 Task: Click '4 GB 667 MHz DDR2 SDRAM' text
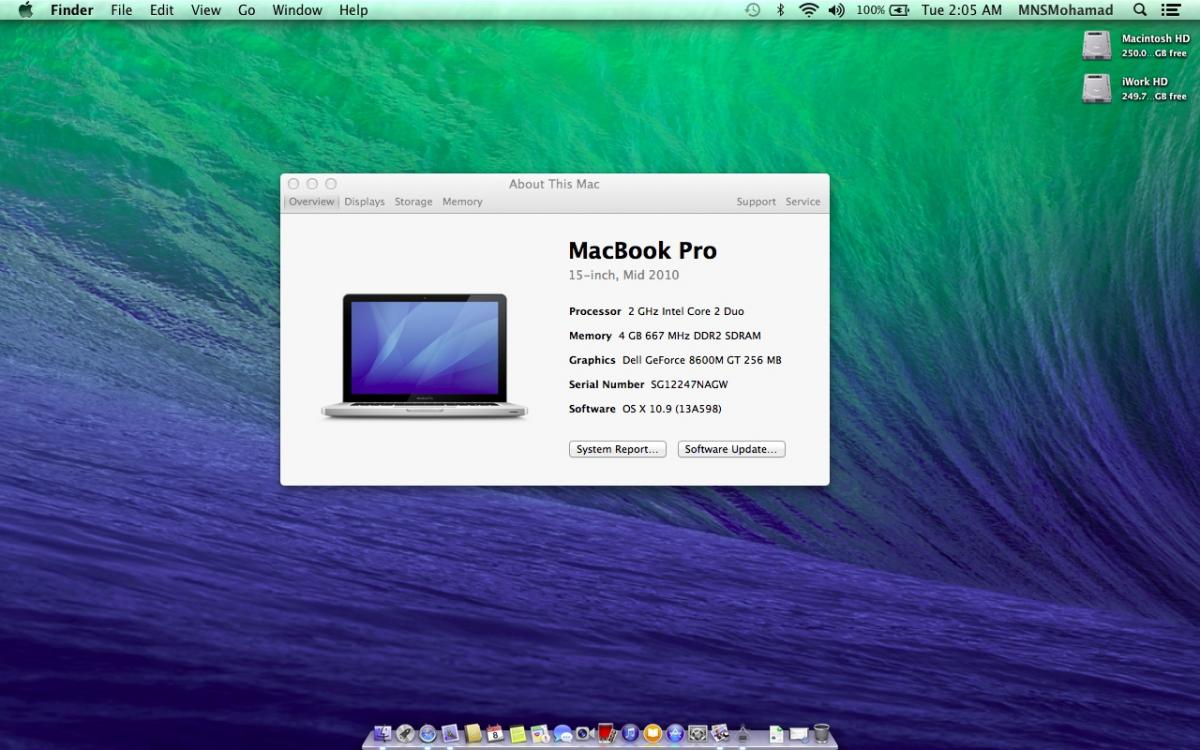689,336
